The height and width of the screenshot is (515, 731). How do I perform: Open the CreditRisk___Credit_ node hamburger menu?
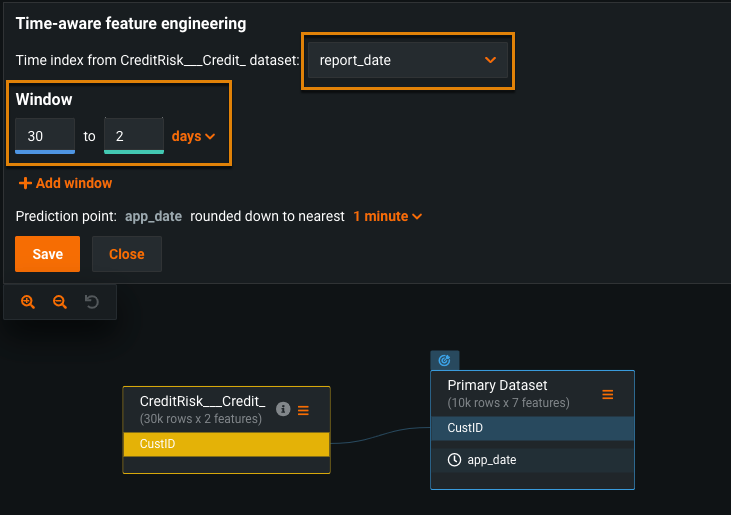click(304, 409)
